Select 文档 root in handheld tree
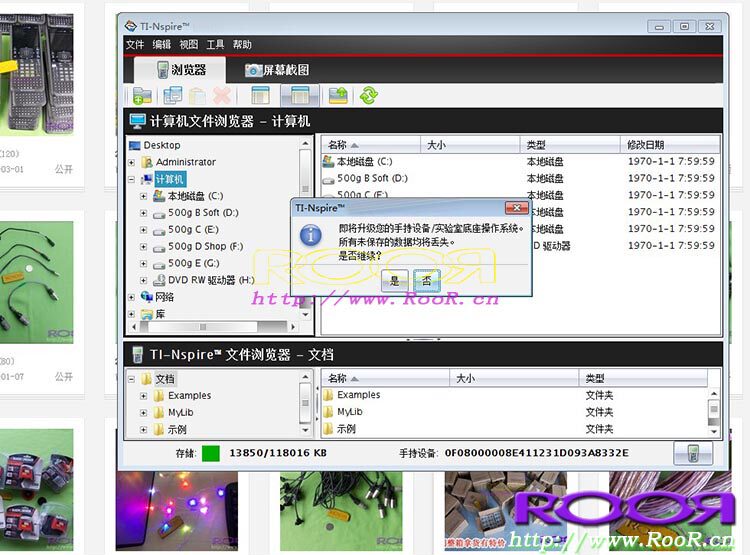The width and height of the screenshot is (750, 555). tap(165, 379)
